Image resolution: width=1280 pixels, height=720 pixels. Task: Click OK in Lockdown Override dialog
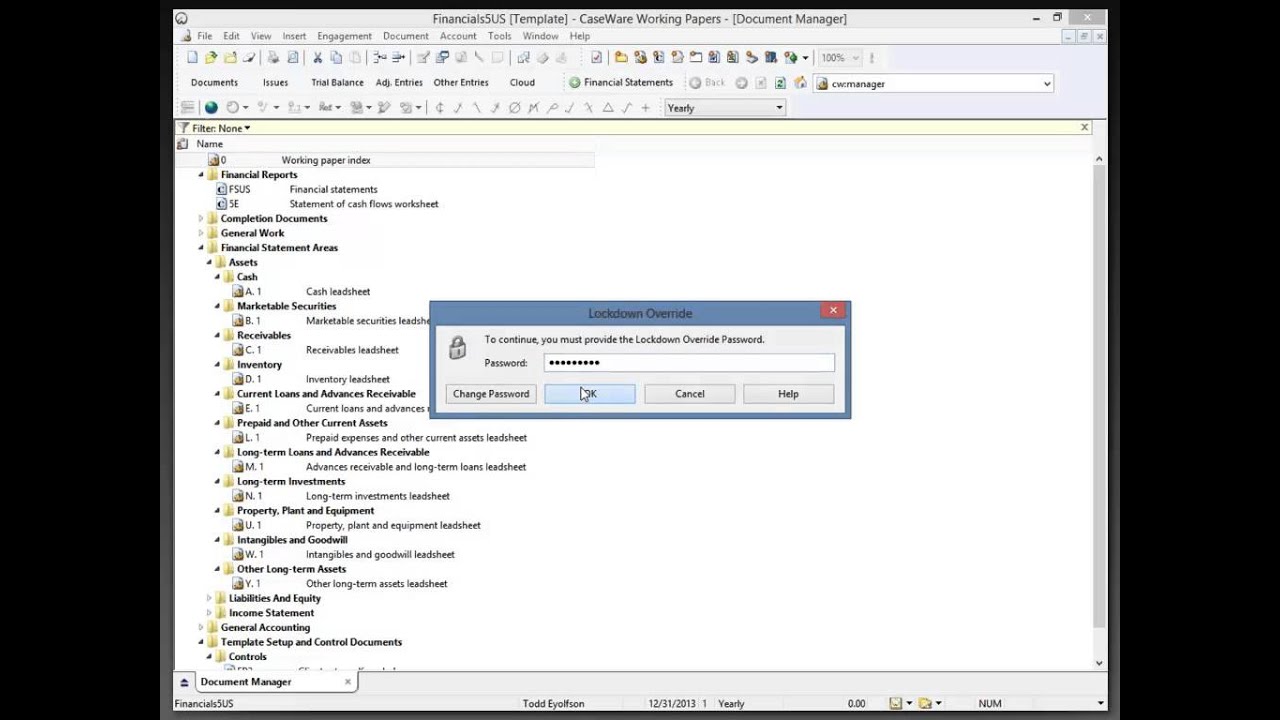[x=590, y=394]
